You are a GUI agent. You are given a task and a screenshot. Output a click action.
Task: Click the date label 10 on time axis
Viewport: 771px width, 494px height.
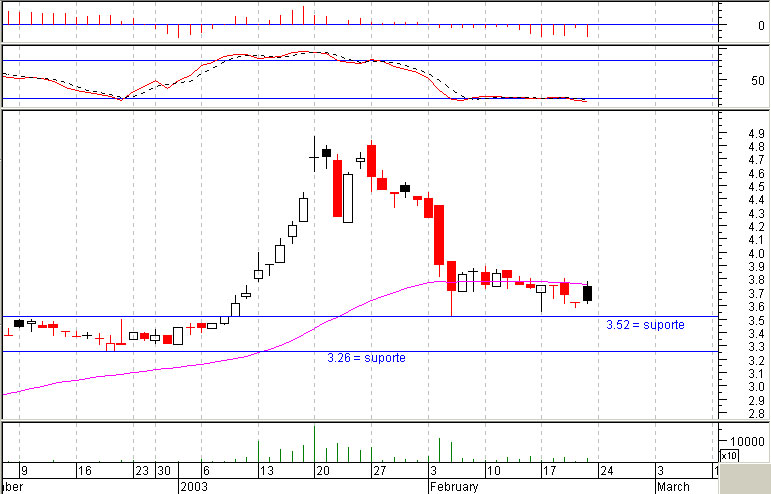(x=493, y=471)
